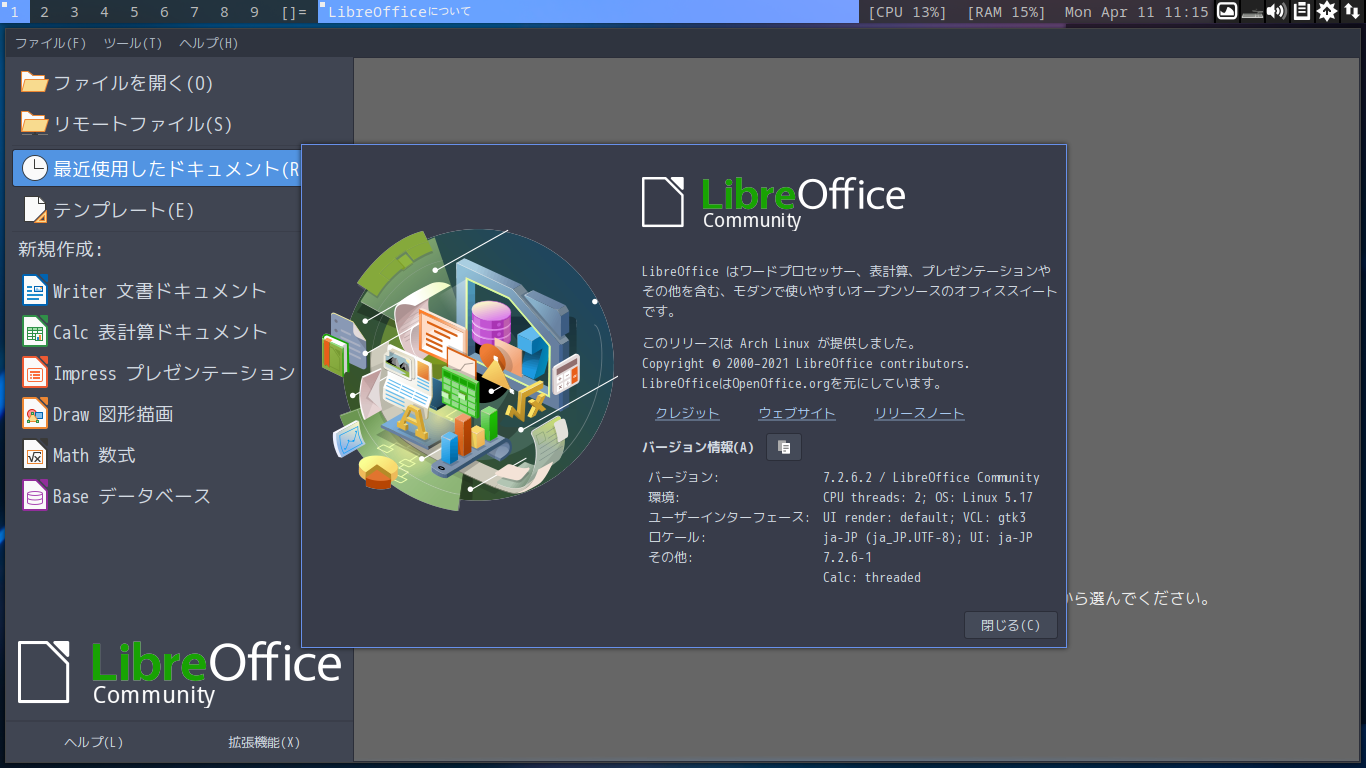Click the []= layout indicator

click(x=294, y=12)
